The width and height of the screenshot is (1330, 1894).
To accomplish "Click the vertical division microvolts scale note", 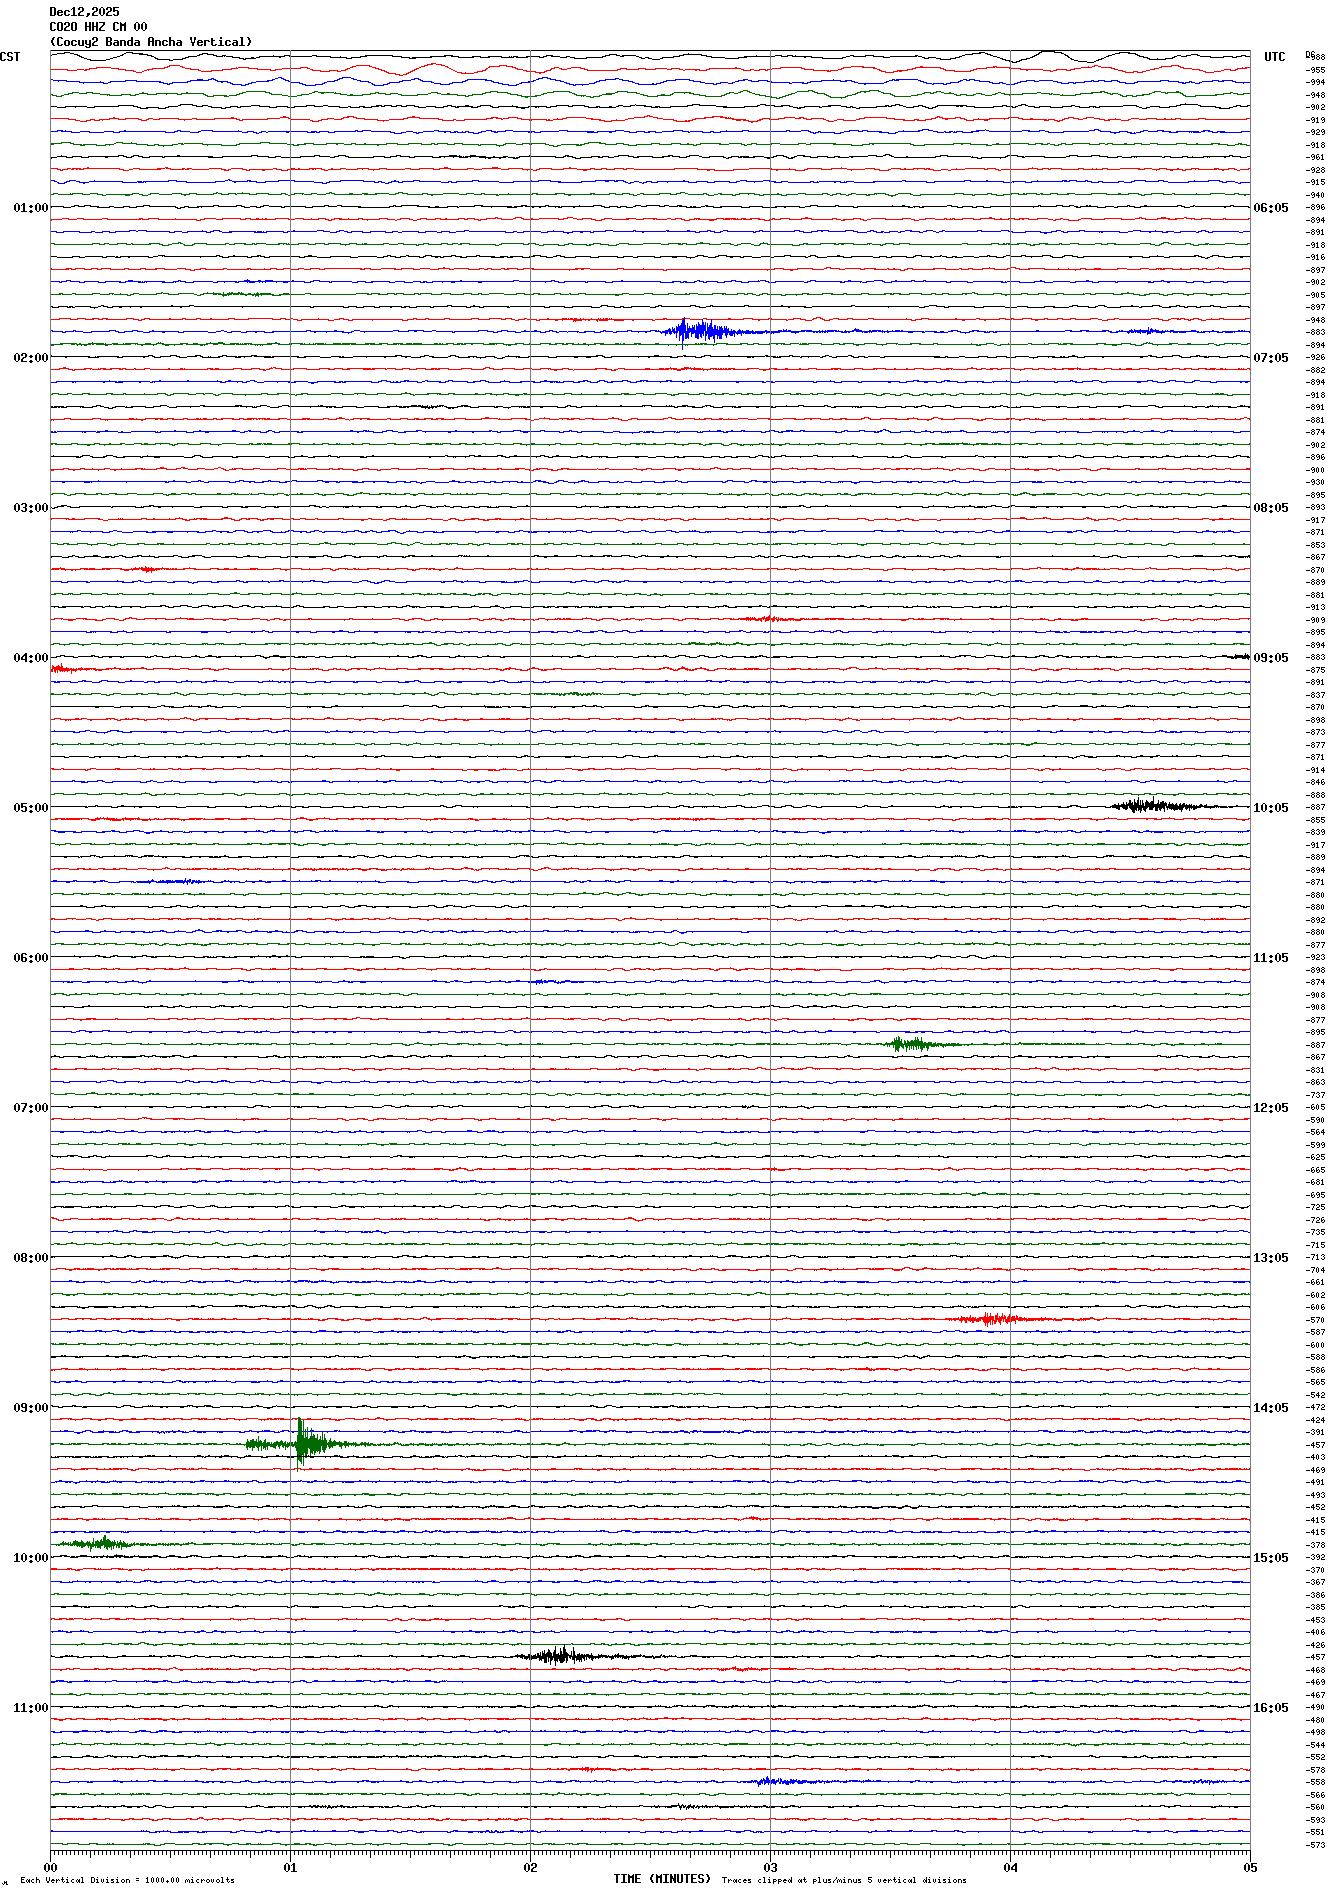I will point(127,1880).
